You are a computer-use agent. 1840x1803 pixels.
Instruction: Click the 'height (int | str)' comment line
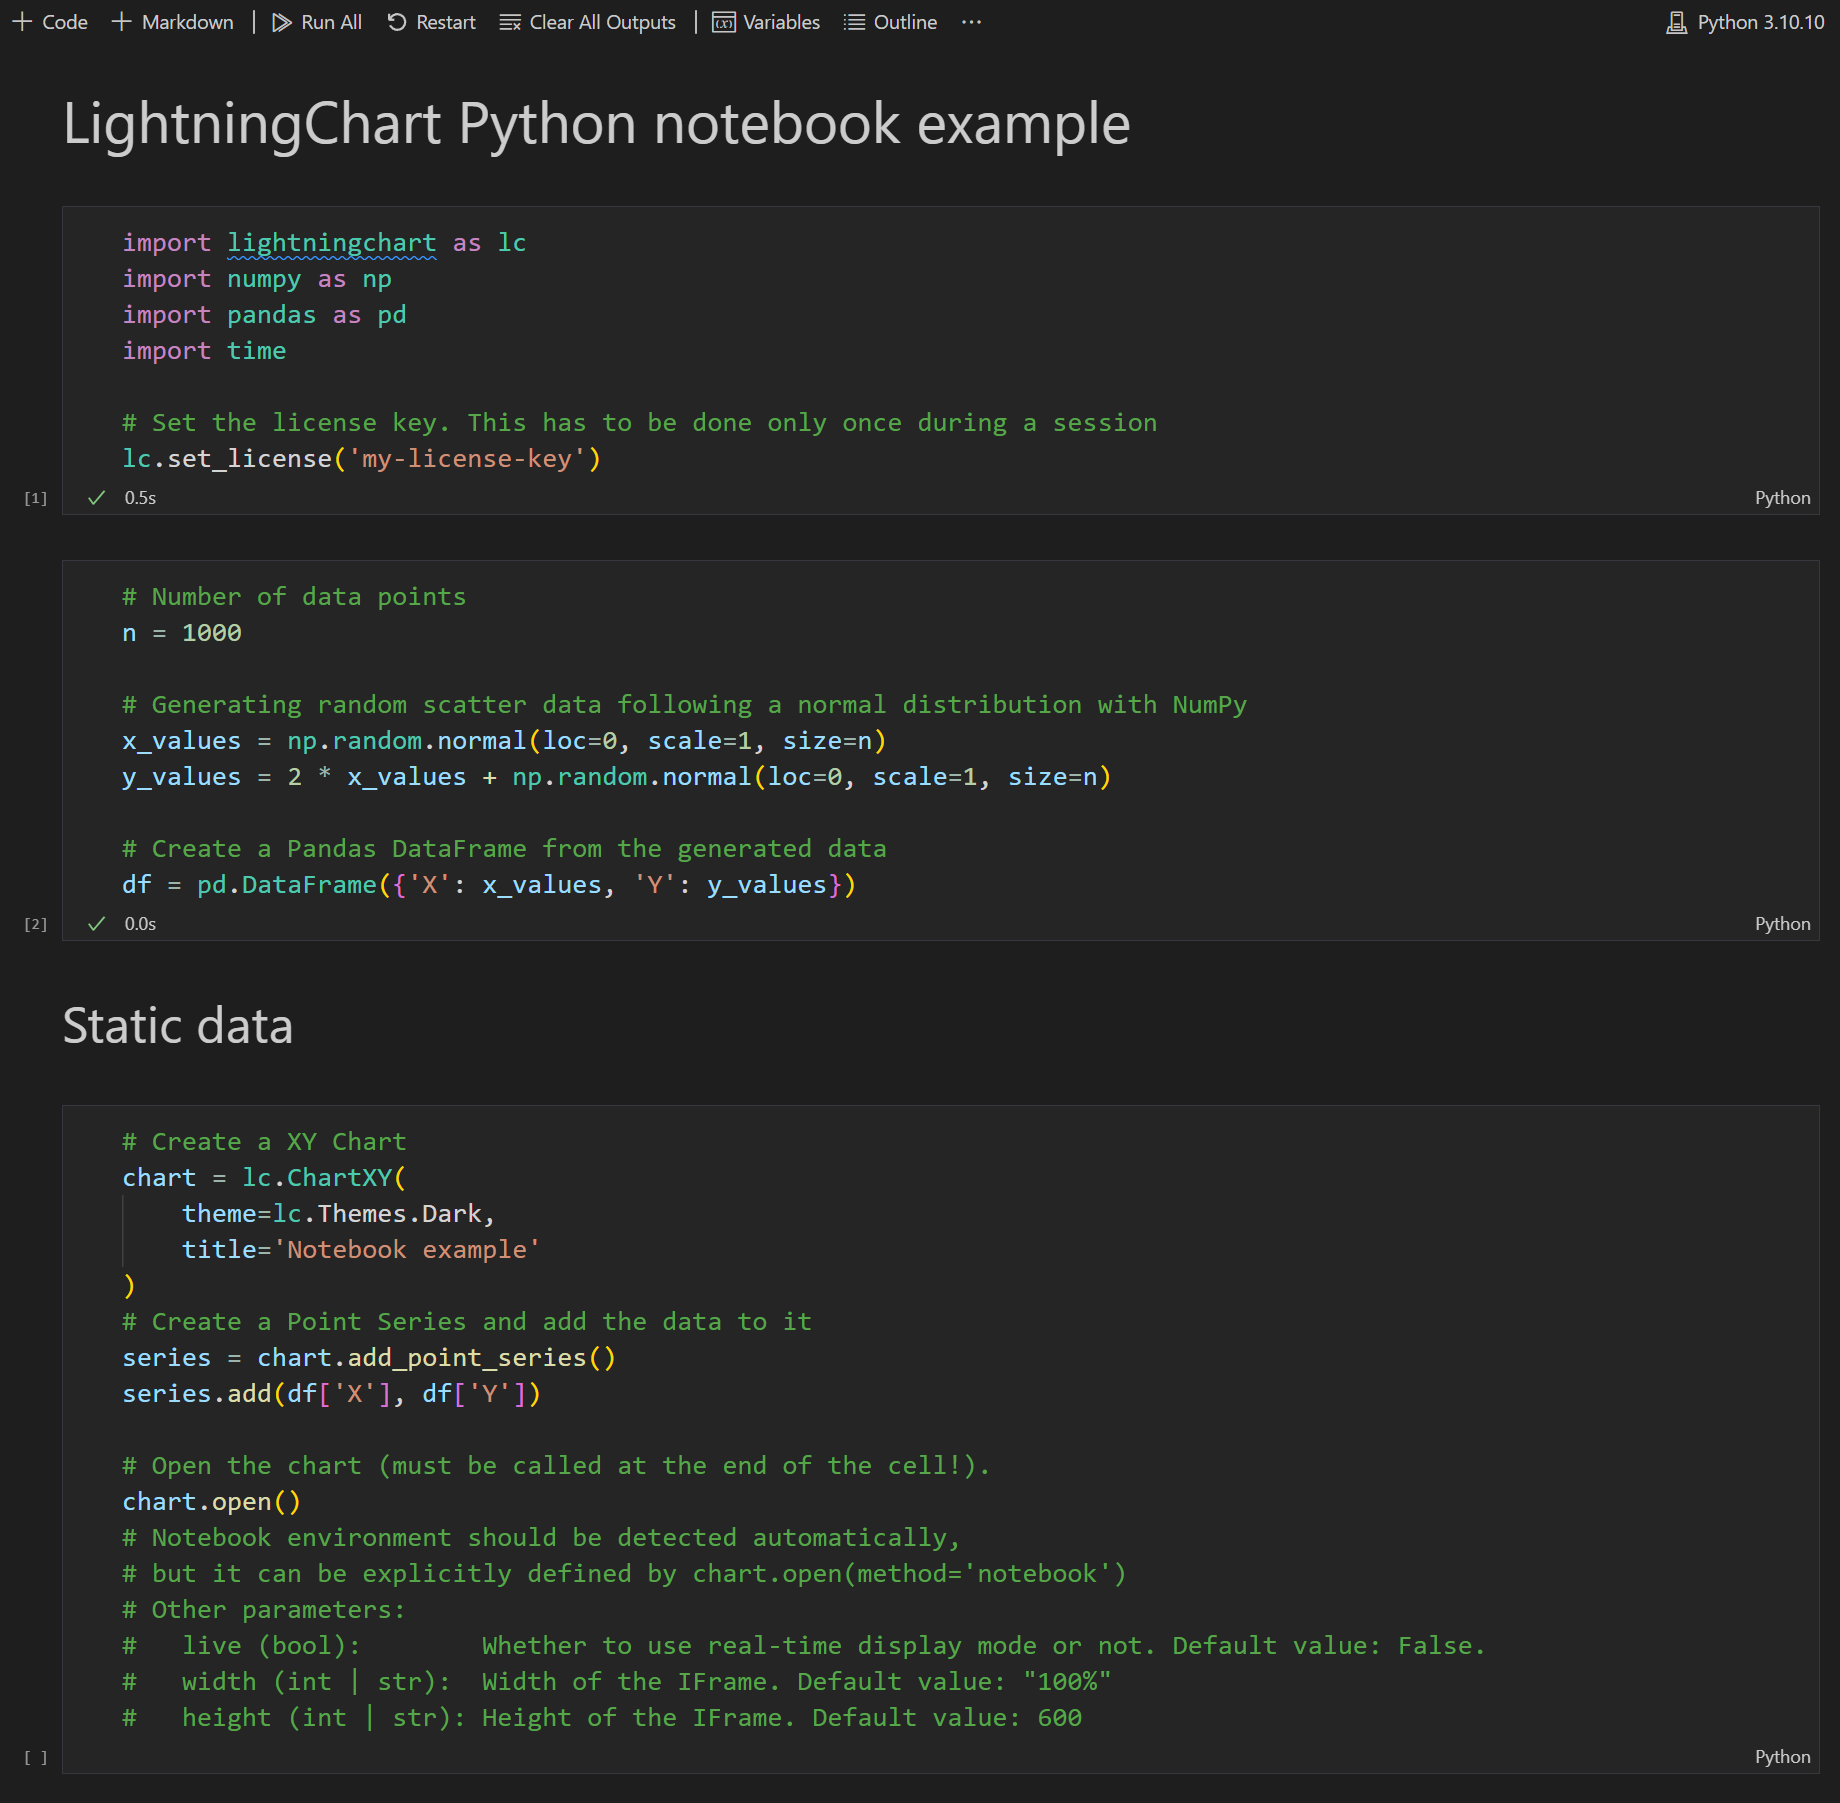point(602,1718)
